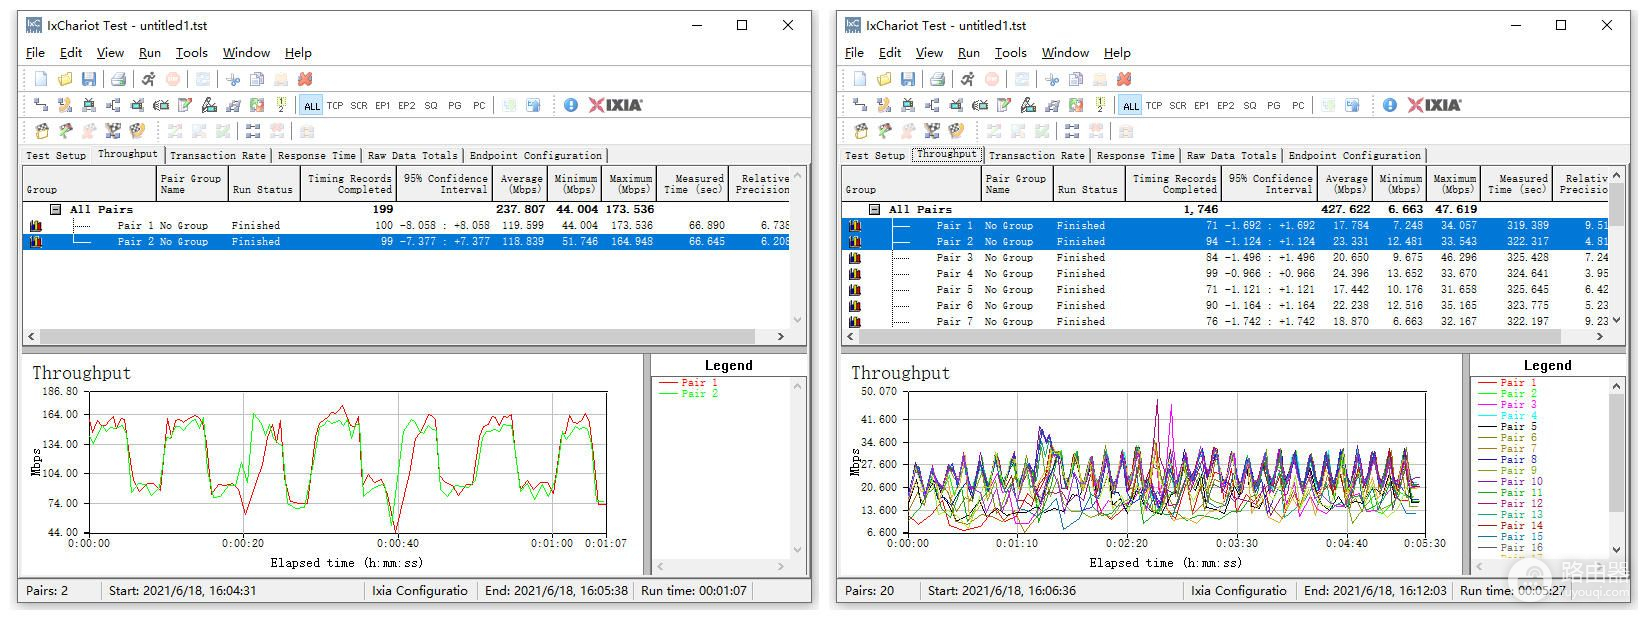The image size is (1648, 620).
Task: Click the Print icon in right window toolbar
Action: 937,79
